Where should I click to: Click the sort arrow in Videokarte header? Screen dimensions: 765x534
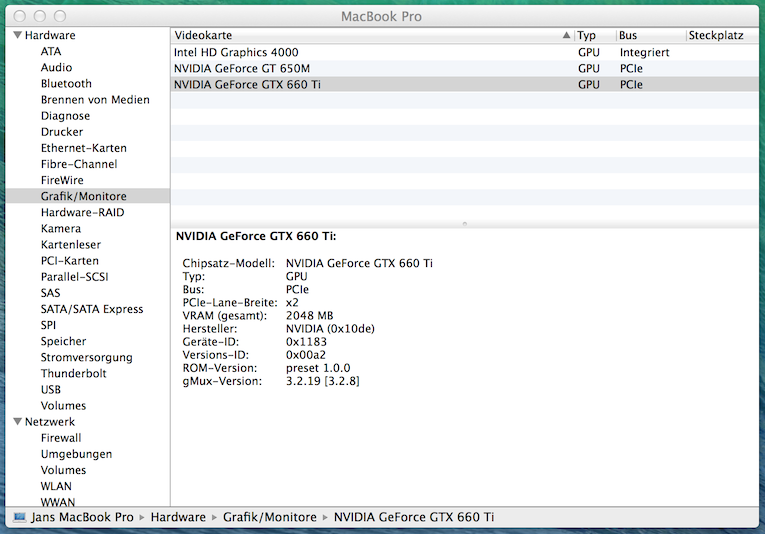(x=566, y=35)
